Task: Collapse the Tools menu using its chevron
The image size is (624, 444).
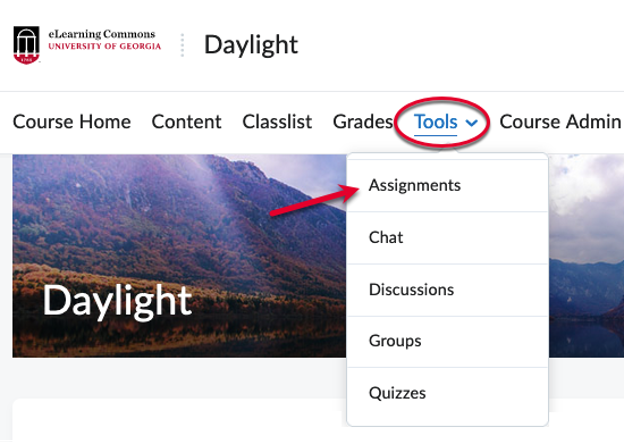Action: [x=471, y=123]
